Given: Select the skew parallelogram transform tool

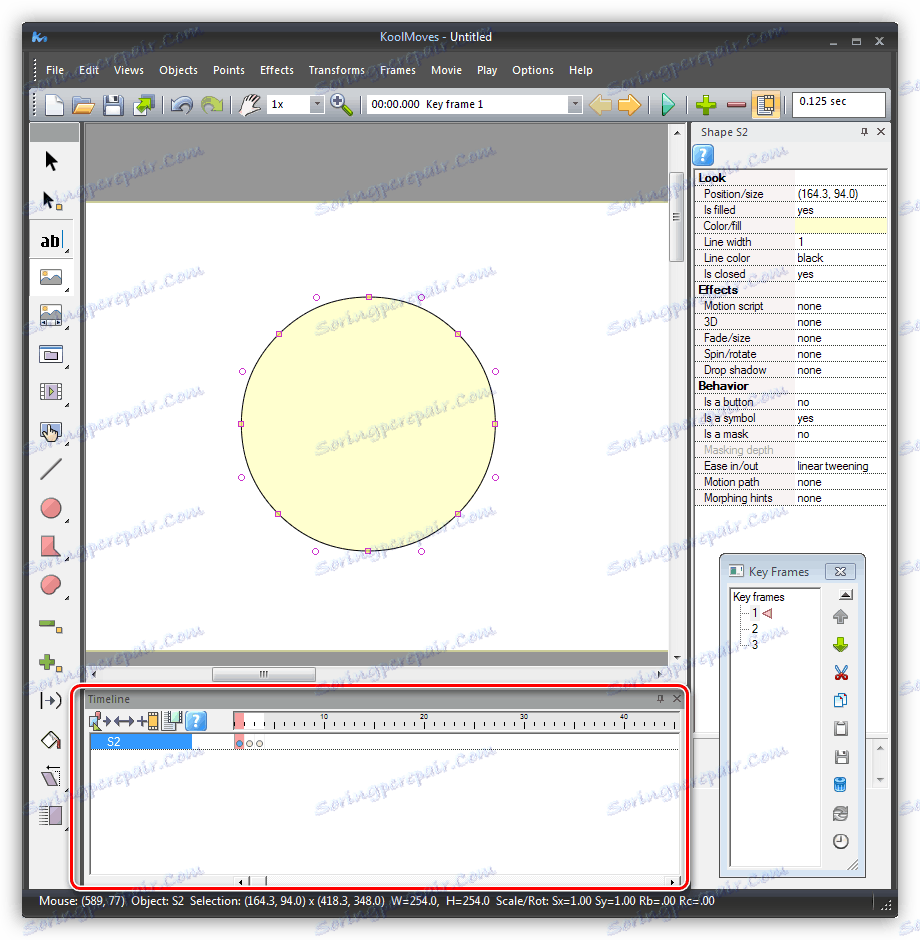Looking at the screenshot, I should coord(51,777).
